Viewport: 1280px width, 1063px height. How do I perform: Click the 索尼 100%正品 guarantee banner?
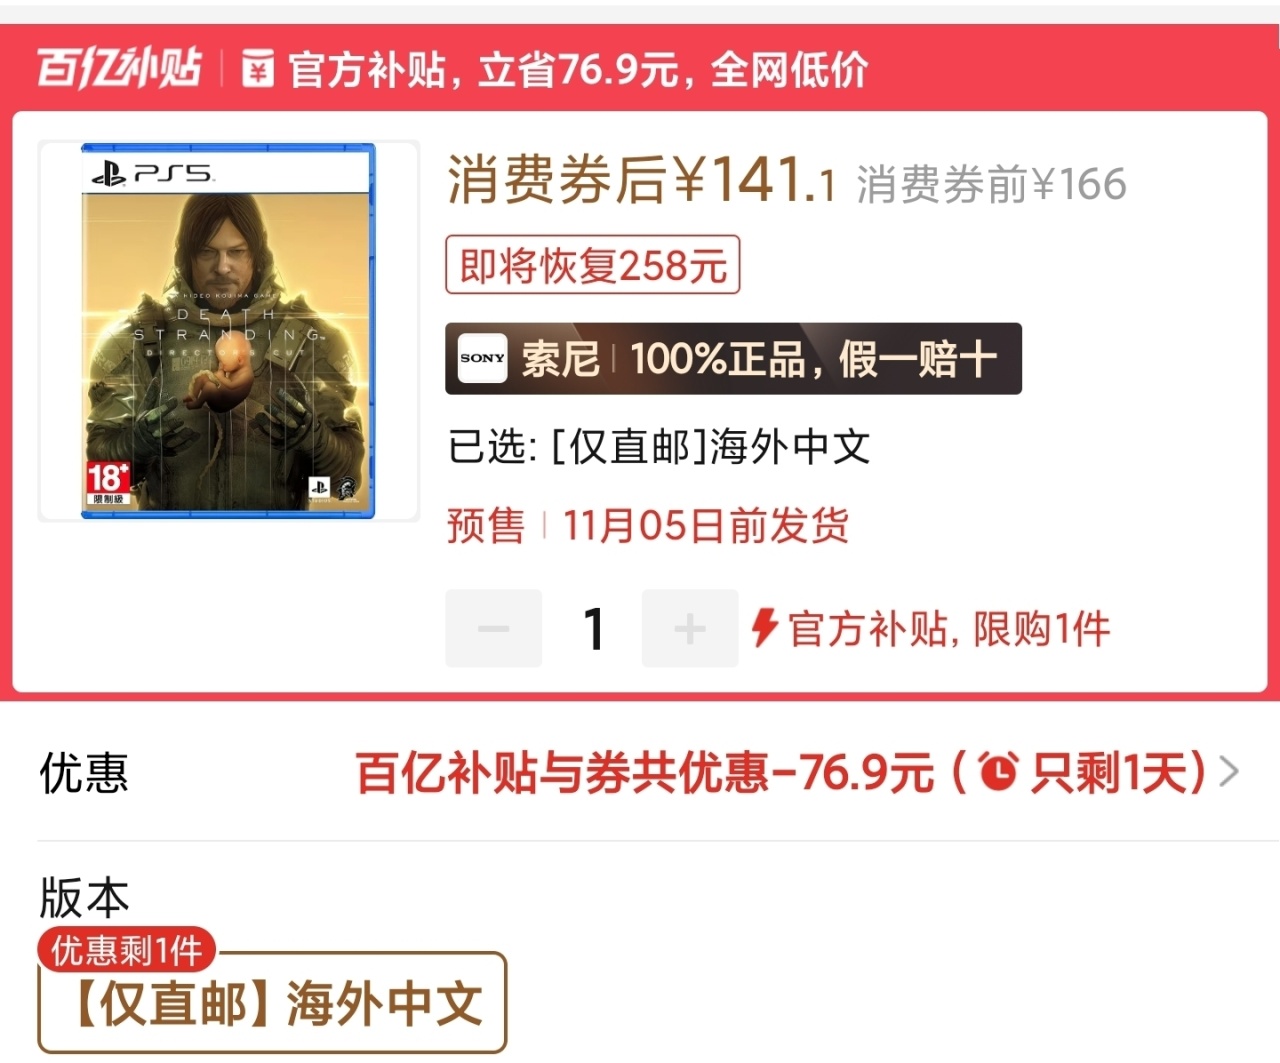(x=733, y=358)
